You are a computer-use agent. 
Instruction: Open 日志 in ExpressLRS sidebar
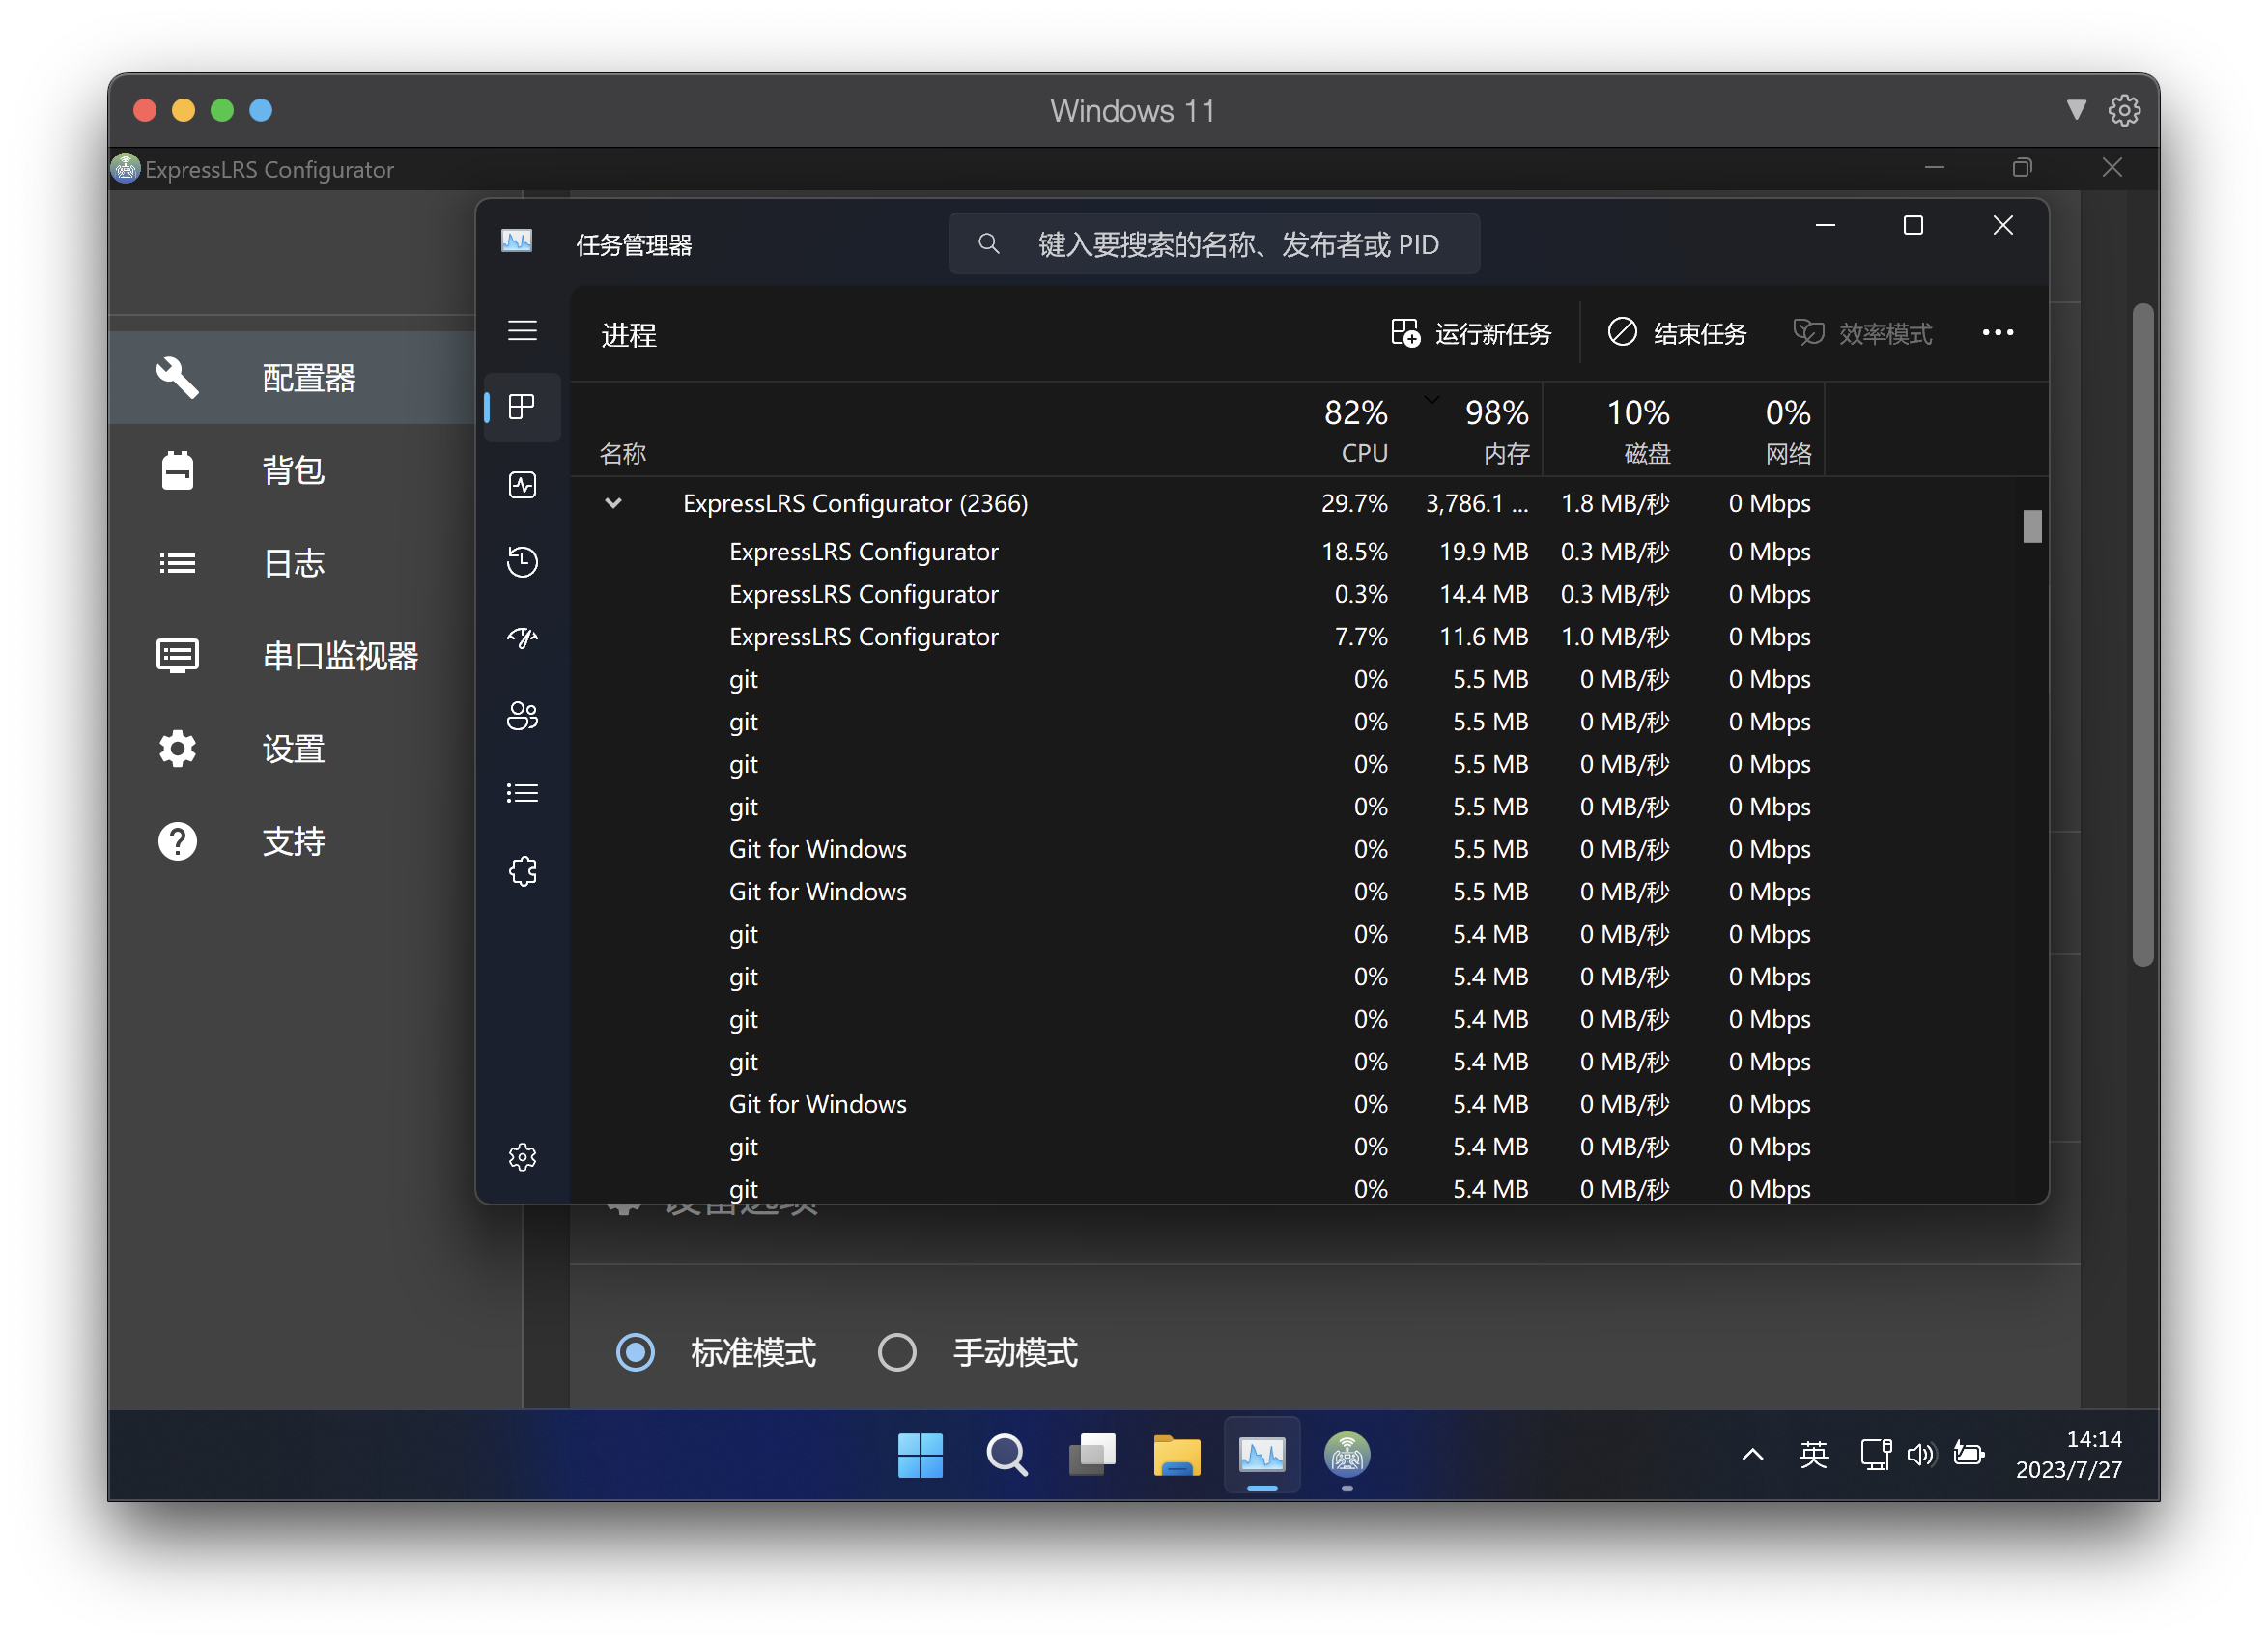pyautogui.click(x=292, y=563)
